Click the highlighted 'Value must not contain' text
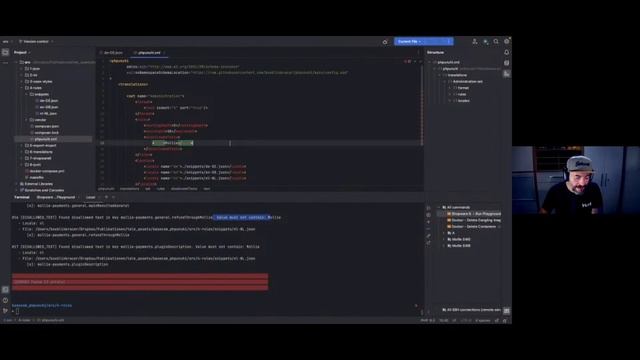The image size is (640, 360). coord(241,218)
